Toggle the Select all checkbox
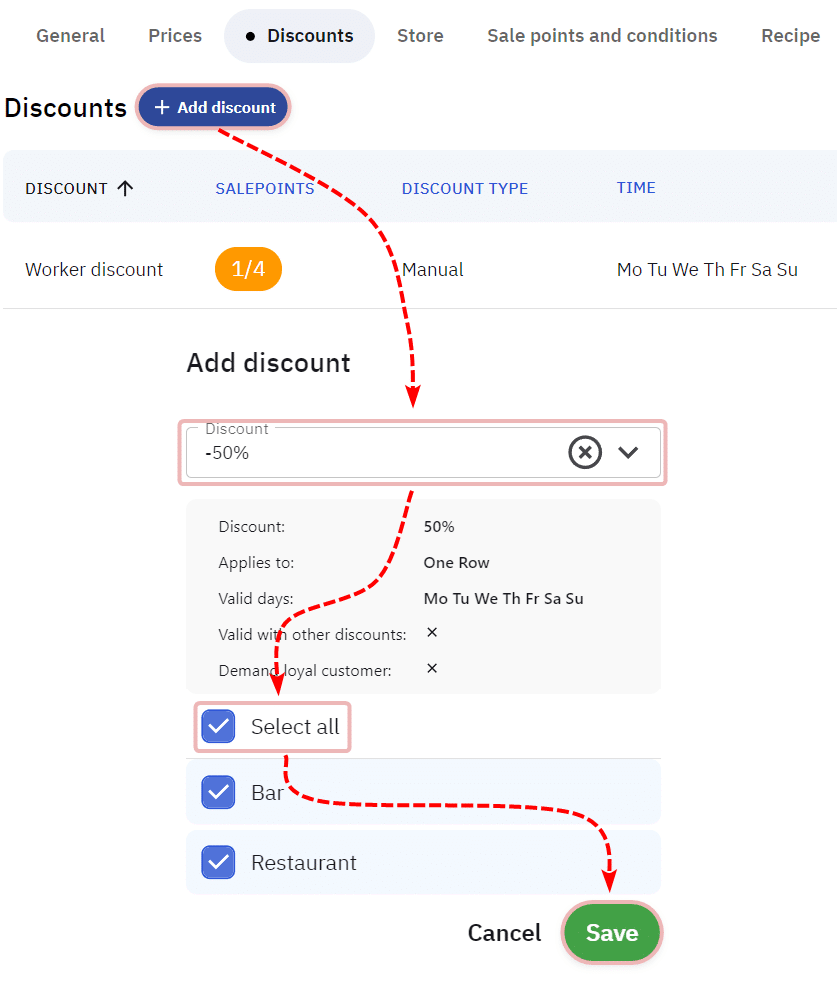The image size is (837, 982). point(218,727)
